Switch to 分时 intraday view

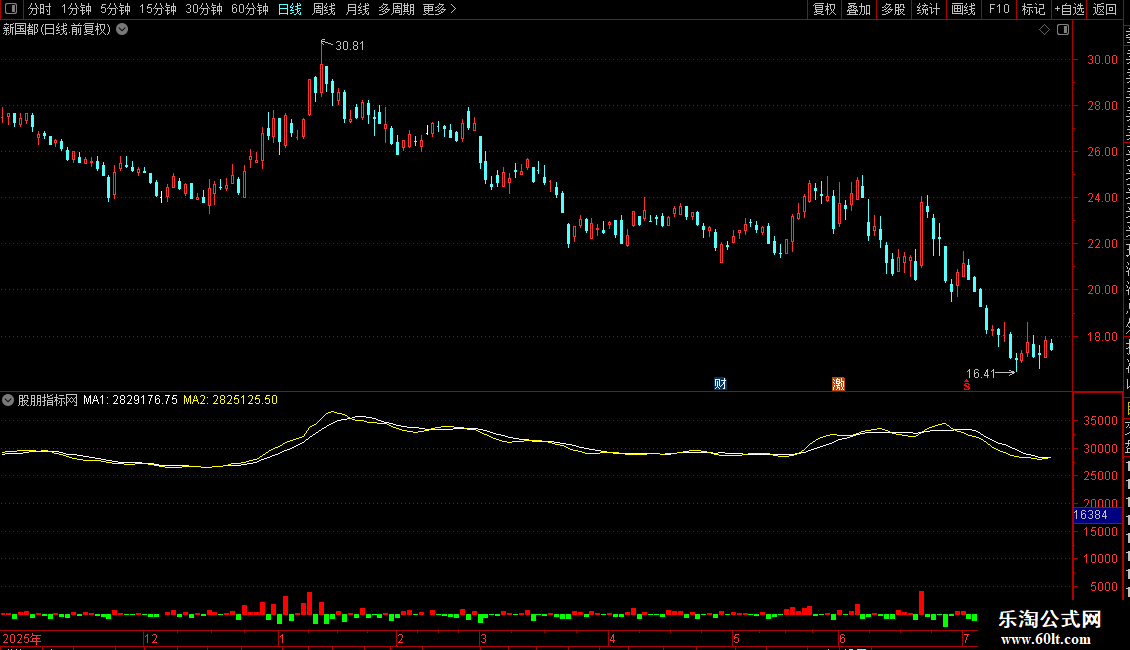(40, 9)
